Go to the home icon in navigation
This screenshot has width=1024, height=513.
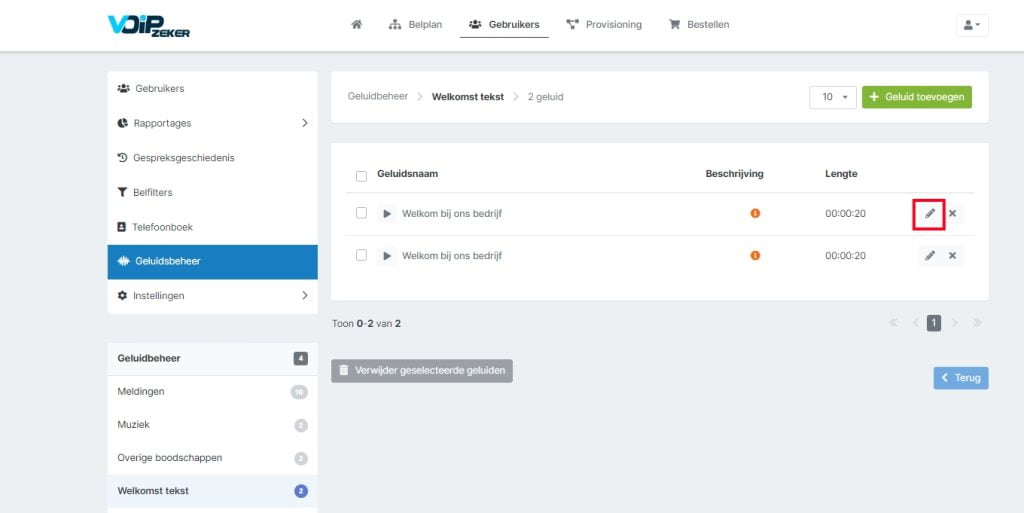coord(357,25)
